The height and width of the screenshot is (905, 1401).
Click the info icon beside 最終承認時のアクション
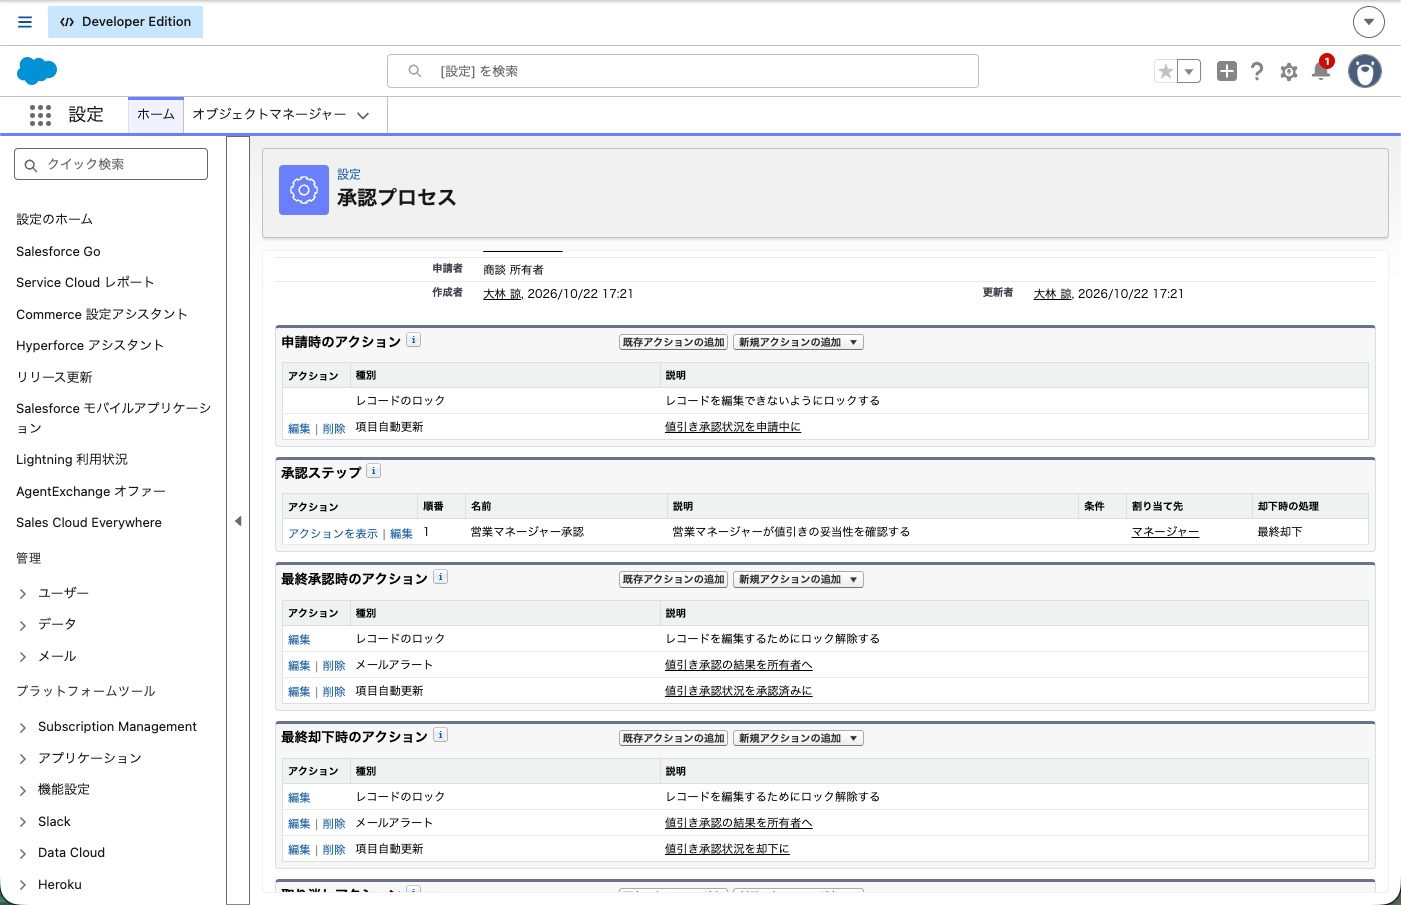click(441, 577)
